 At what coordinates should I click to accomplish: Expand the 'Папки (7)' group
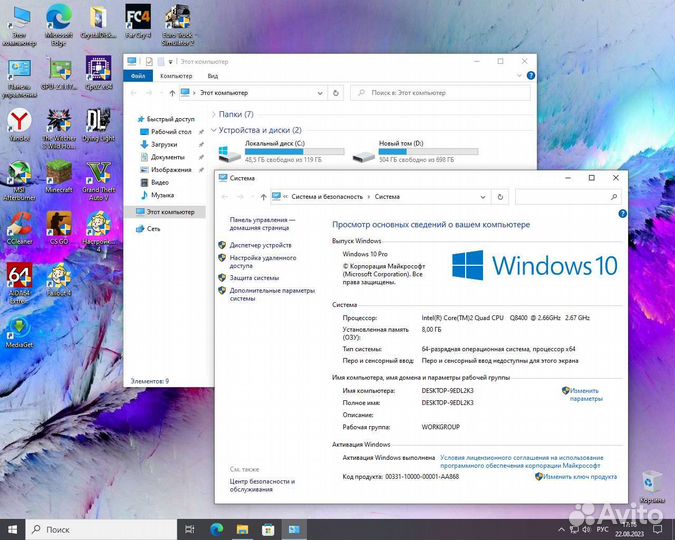point(214,114)
